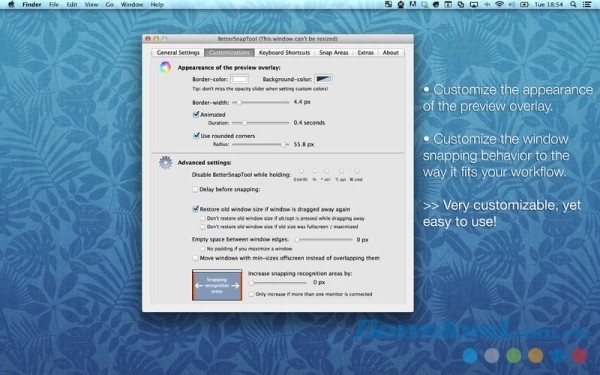Click the battery status icon
Screen dimensions: 600x375
pos(524,5)
